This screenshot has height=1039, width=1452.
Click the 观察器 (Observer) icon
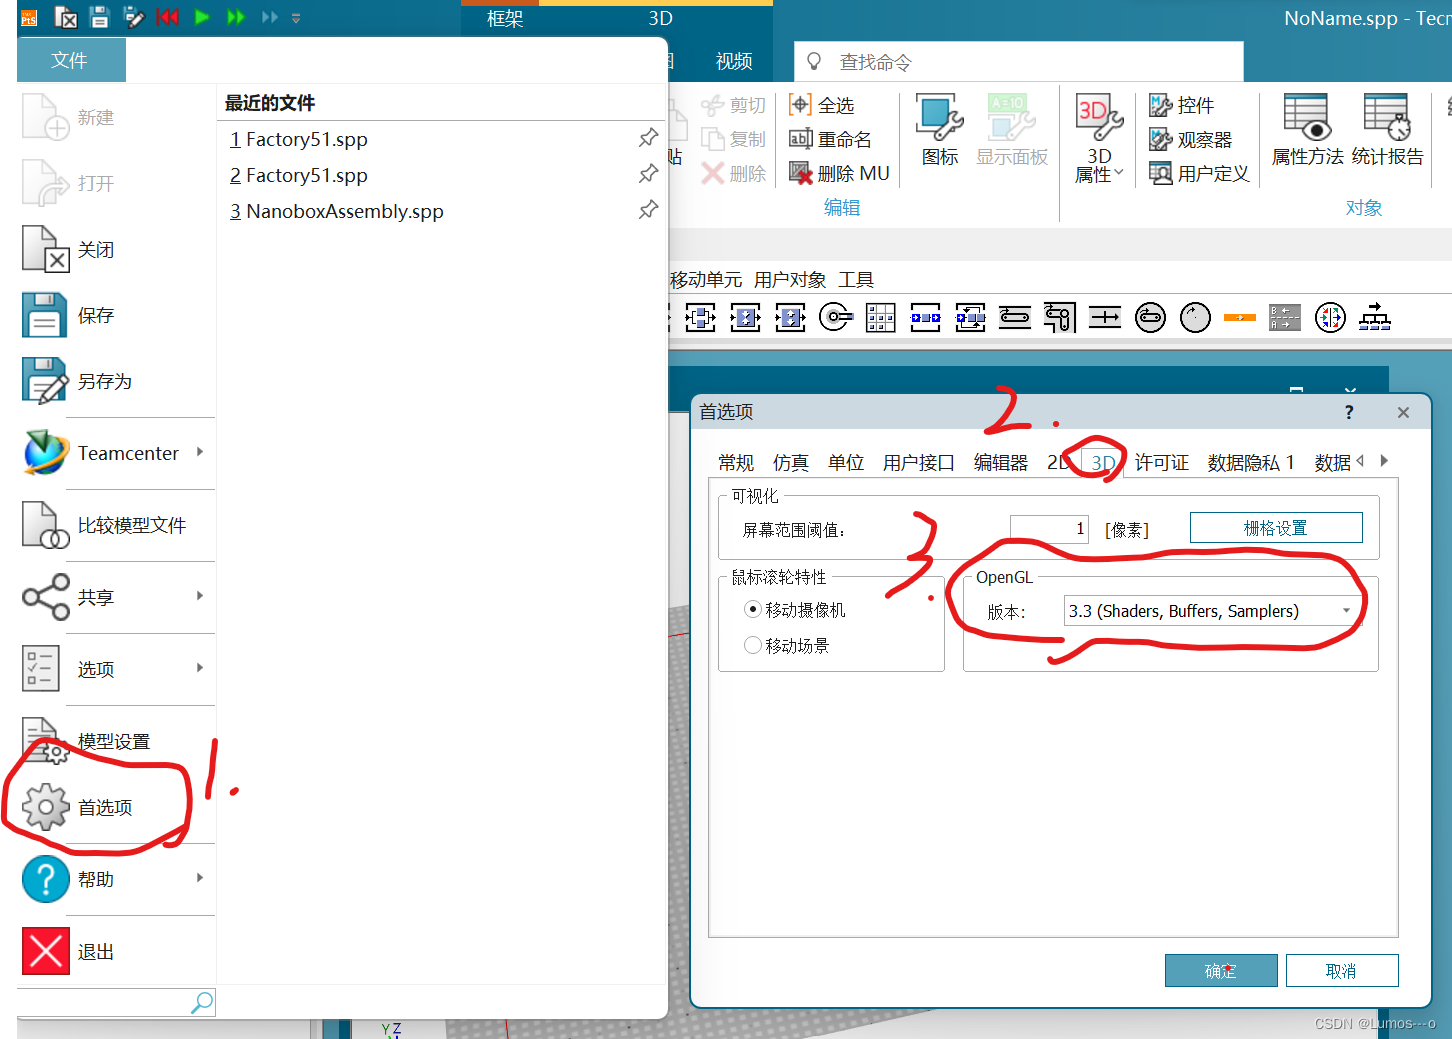[1196, 139]
